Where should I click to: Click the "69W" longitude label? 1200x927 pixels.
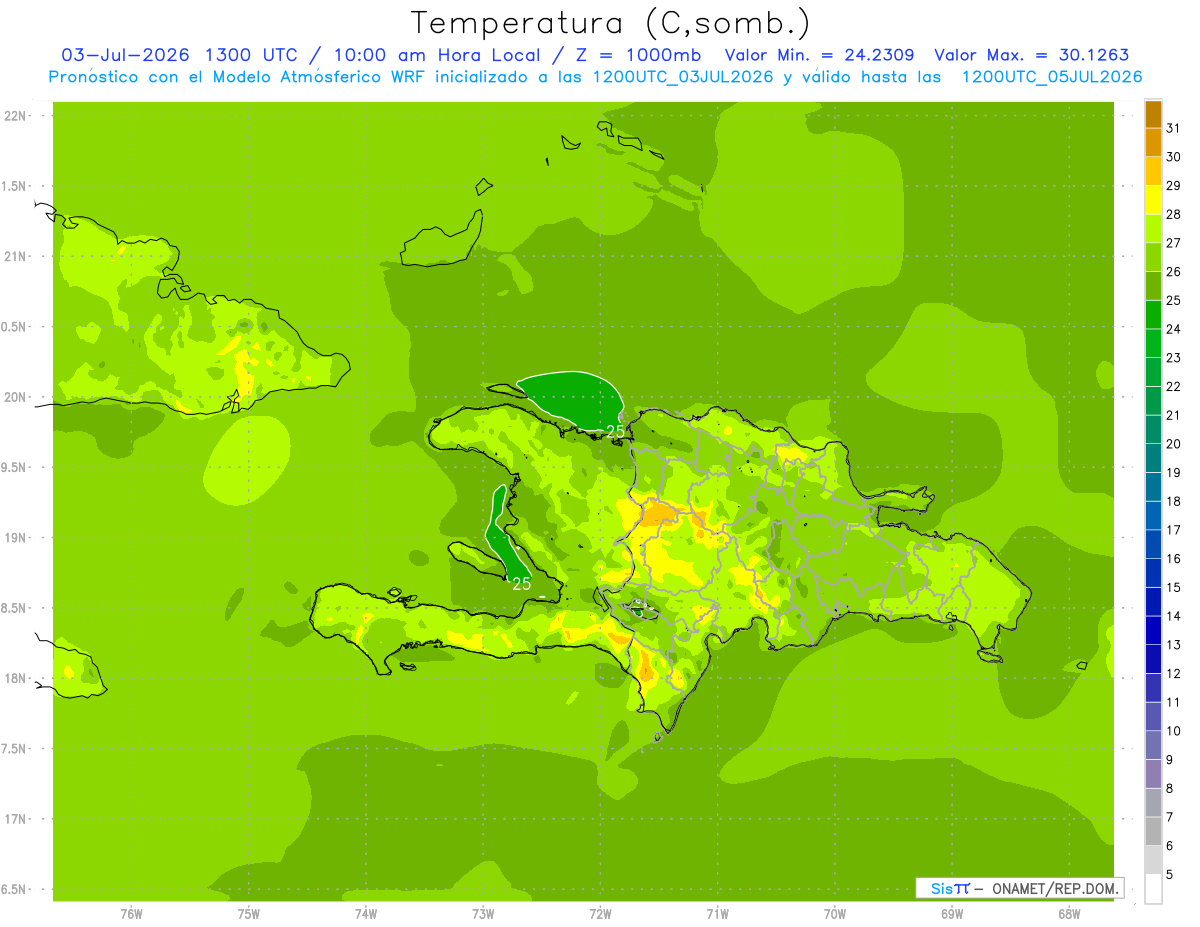952,914
